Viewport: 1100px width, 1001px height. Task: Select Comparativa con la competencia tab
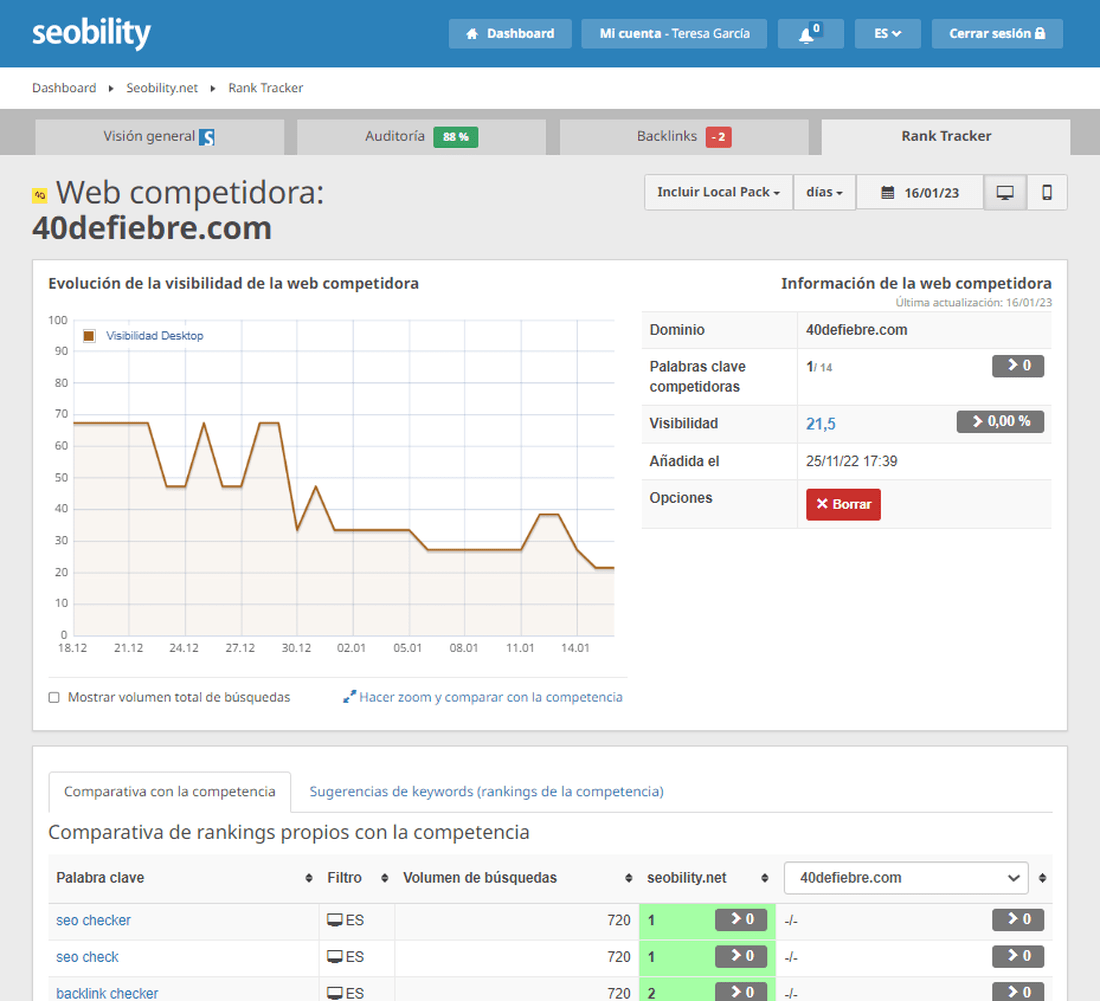tap(170, 792)
